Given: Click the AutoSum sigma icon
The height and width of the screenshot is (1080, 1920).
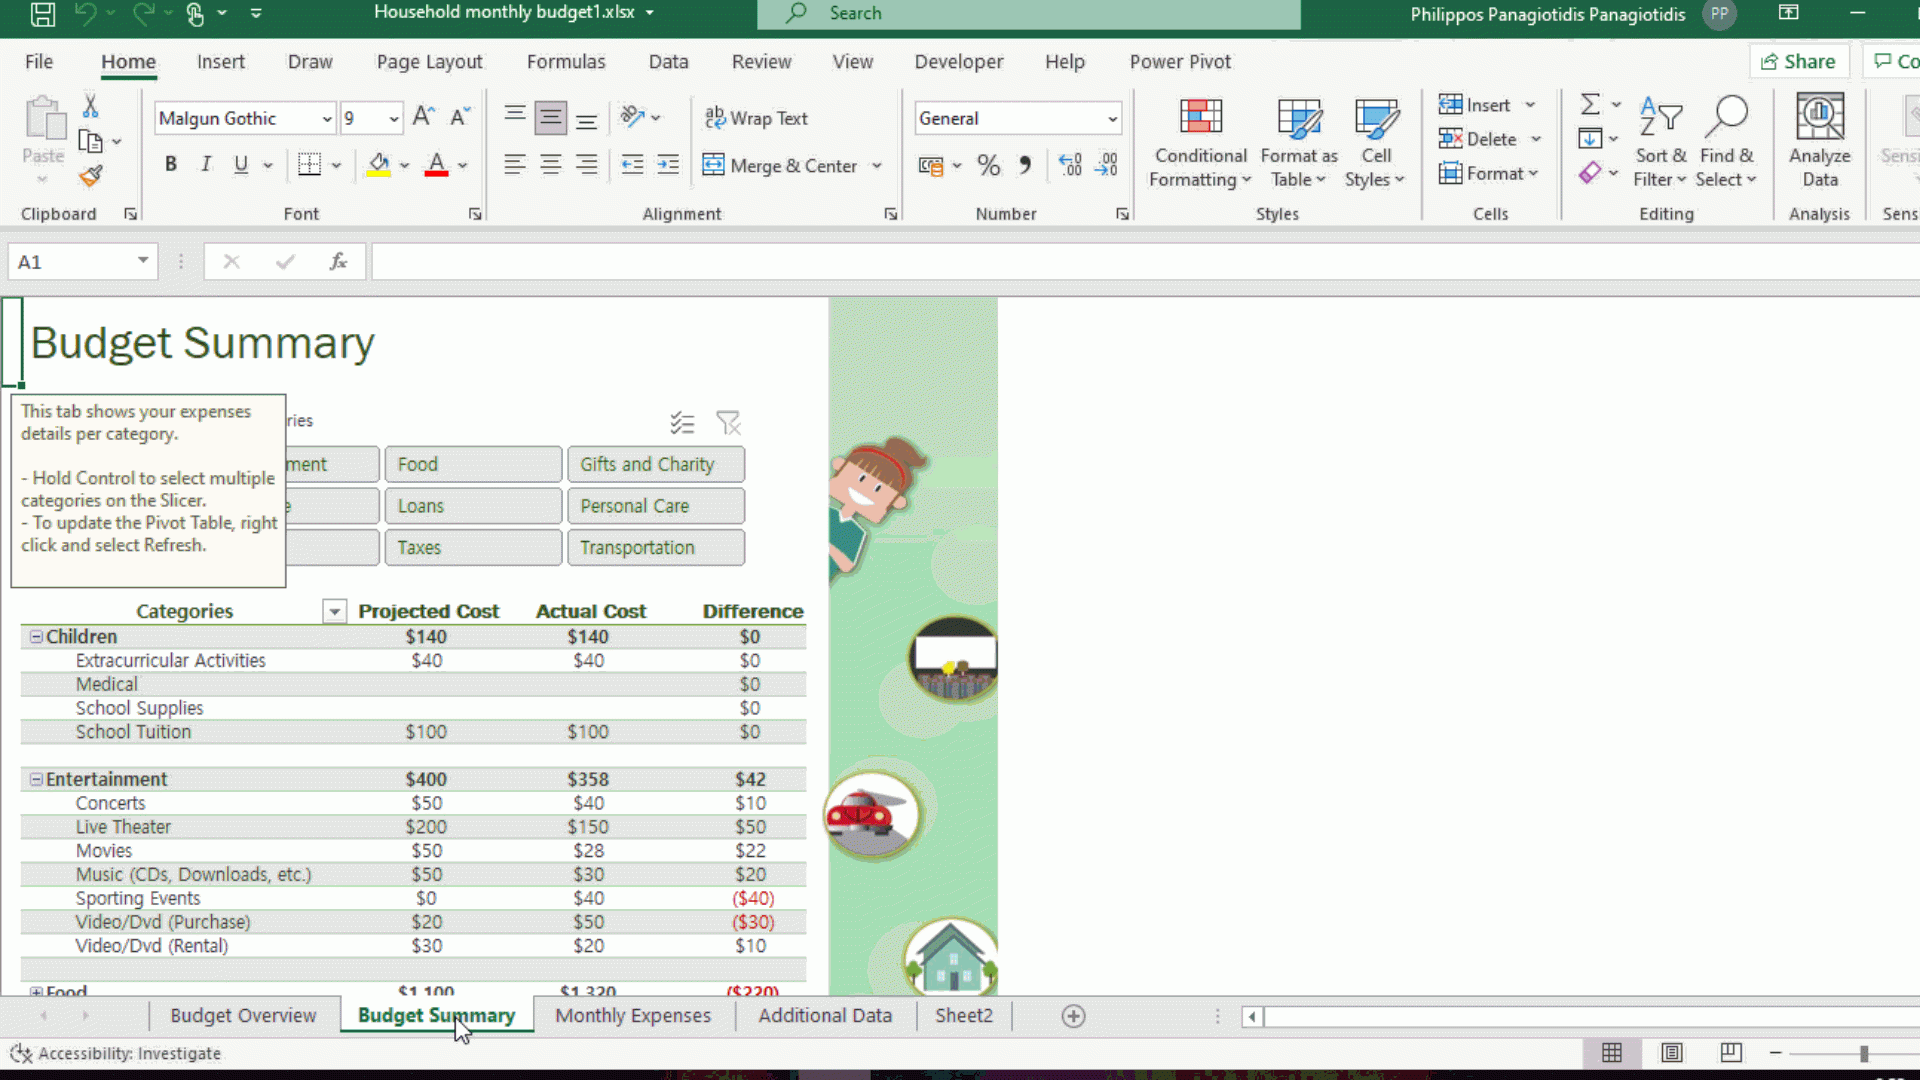Looking at the screenshot, I should (1590, 104).
